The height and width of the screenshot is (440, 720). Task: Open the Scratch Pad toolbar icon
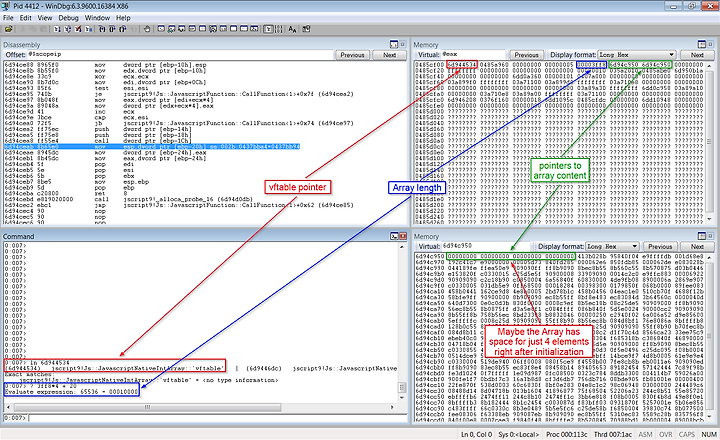click(x=233, y=29)
